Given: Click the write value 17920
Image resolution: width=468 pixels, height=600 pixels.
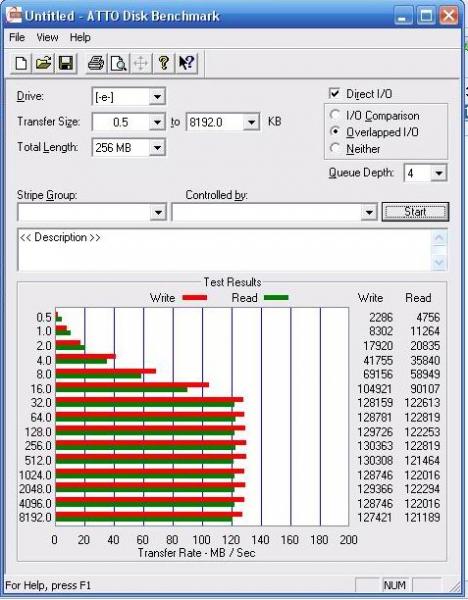Looking at the screenshot, I should [x=378, y=346].
